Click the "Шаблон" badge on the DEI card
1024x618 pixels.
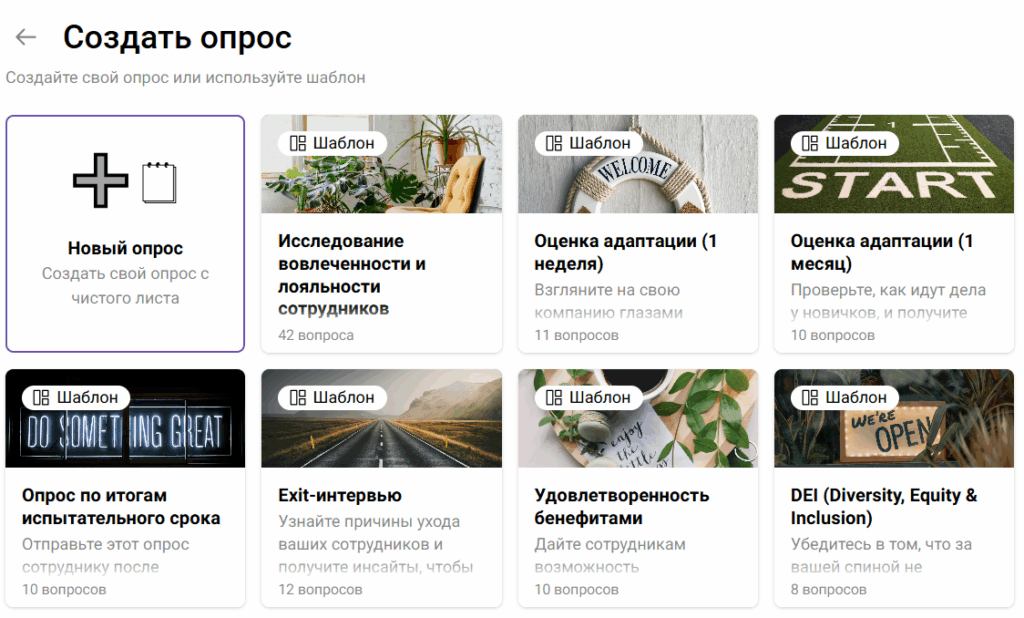click(x=846, y=397)
